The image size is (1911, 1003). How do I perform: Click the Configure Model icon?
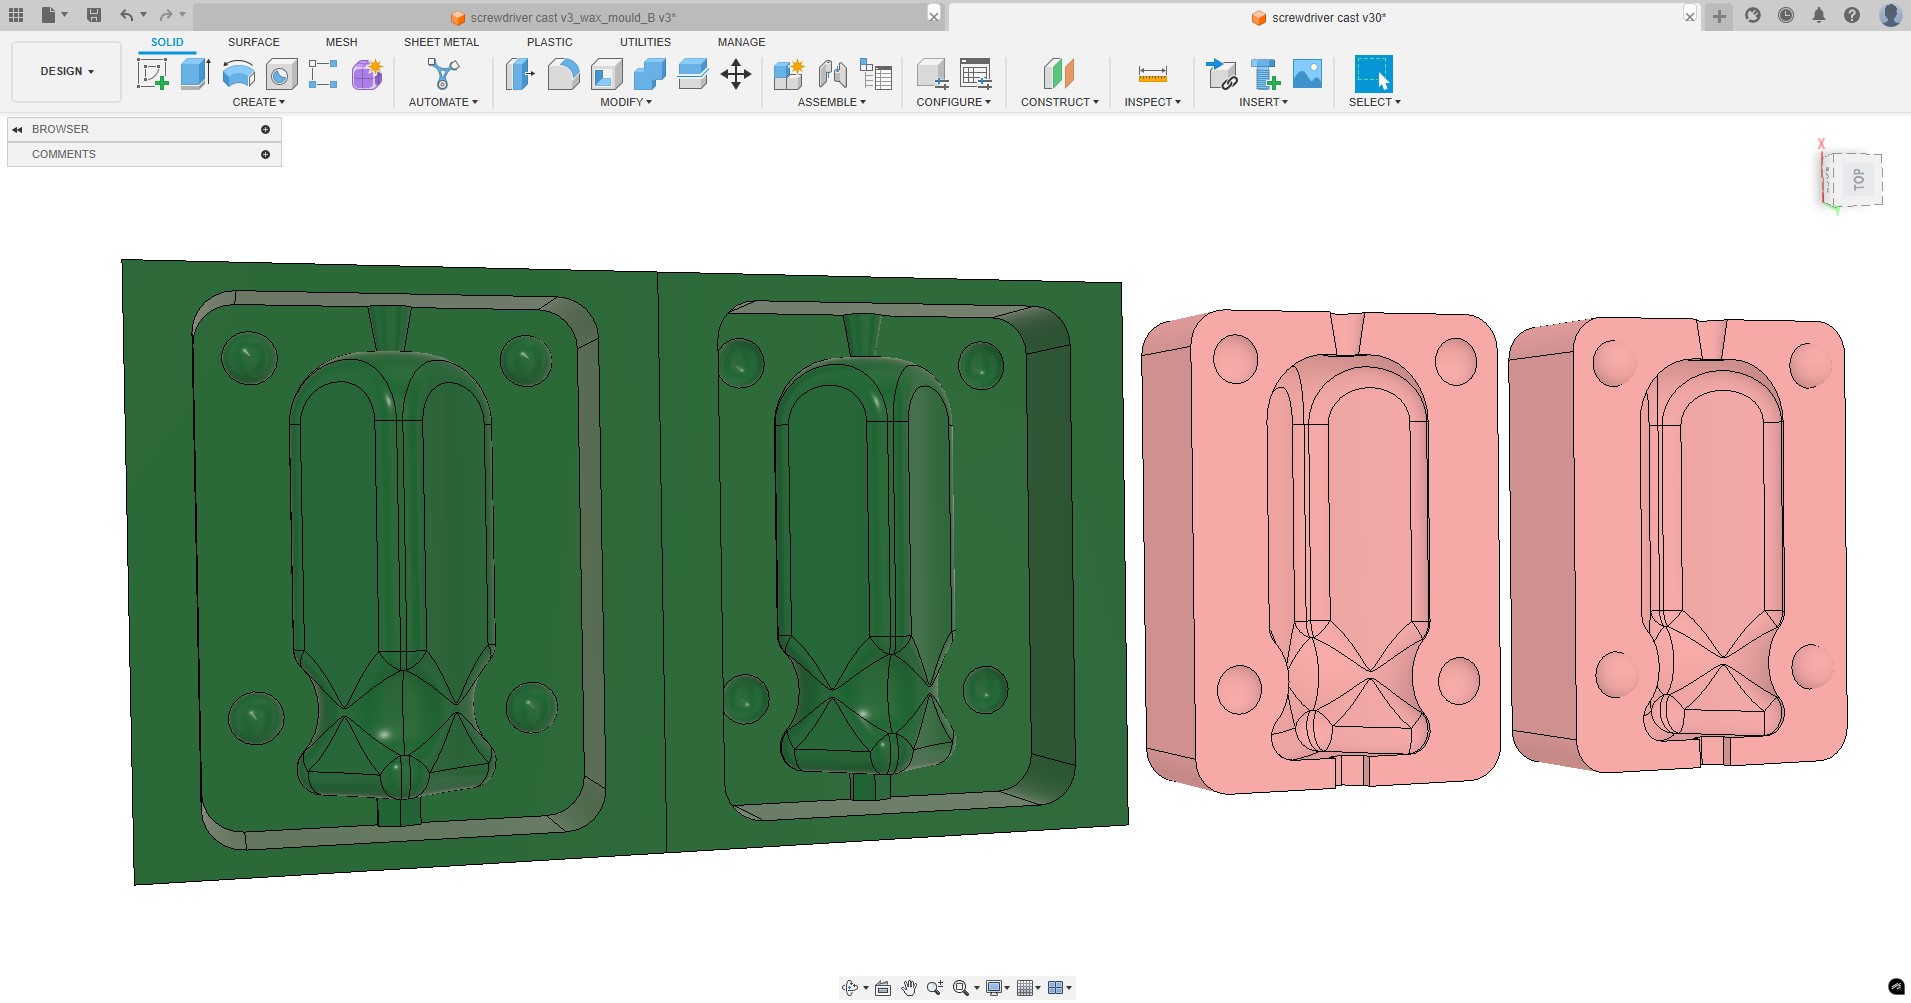coord(932,74)
